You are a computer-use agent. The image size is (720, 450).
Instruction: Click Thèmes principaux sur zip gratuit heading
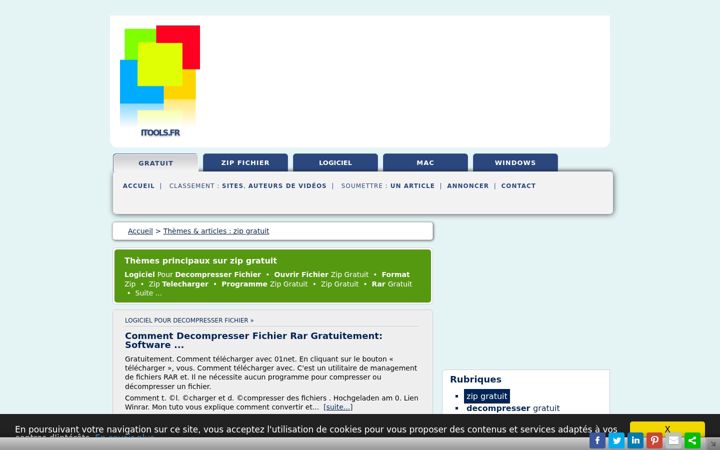[200, 260]
